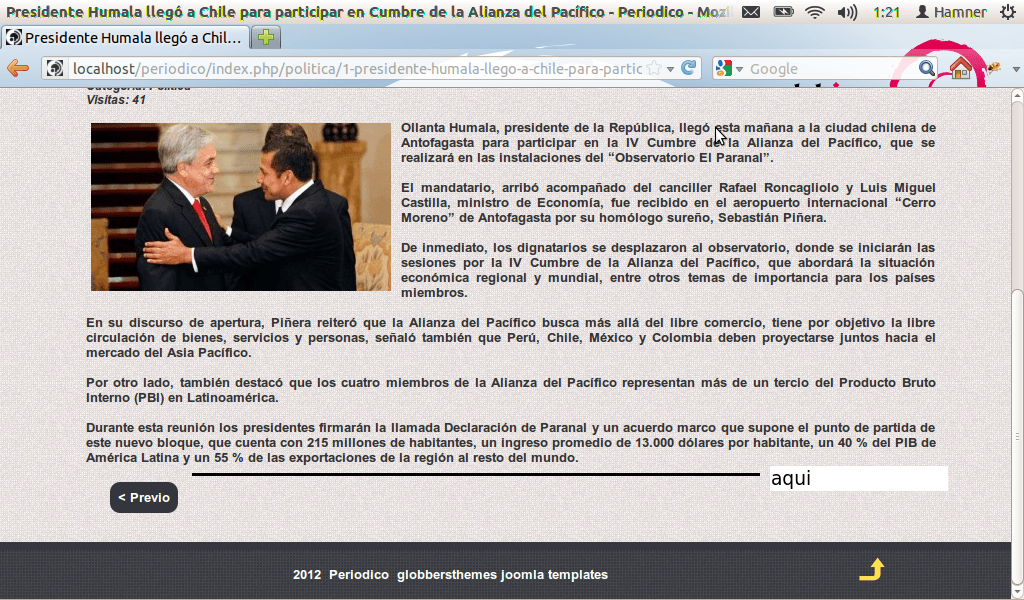Screen dimensions: 1024x600
Task: Reload the page
Action: (688, 68)
